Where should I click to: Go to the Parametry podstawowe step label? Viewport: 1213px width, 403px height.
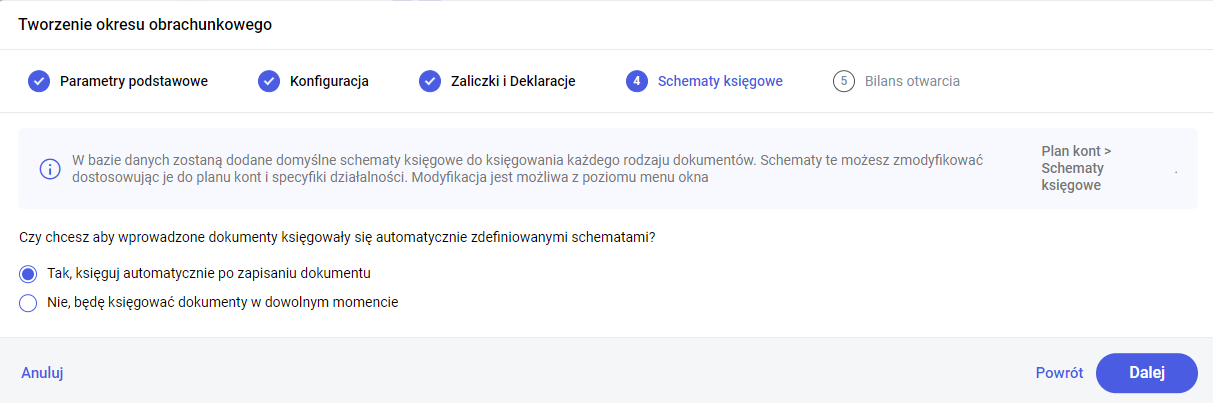[134, 81]
